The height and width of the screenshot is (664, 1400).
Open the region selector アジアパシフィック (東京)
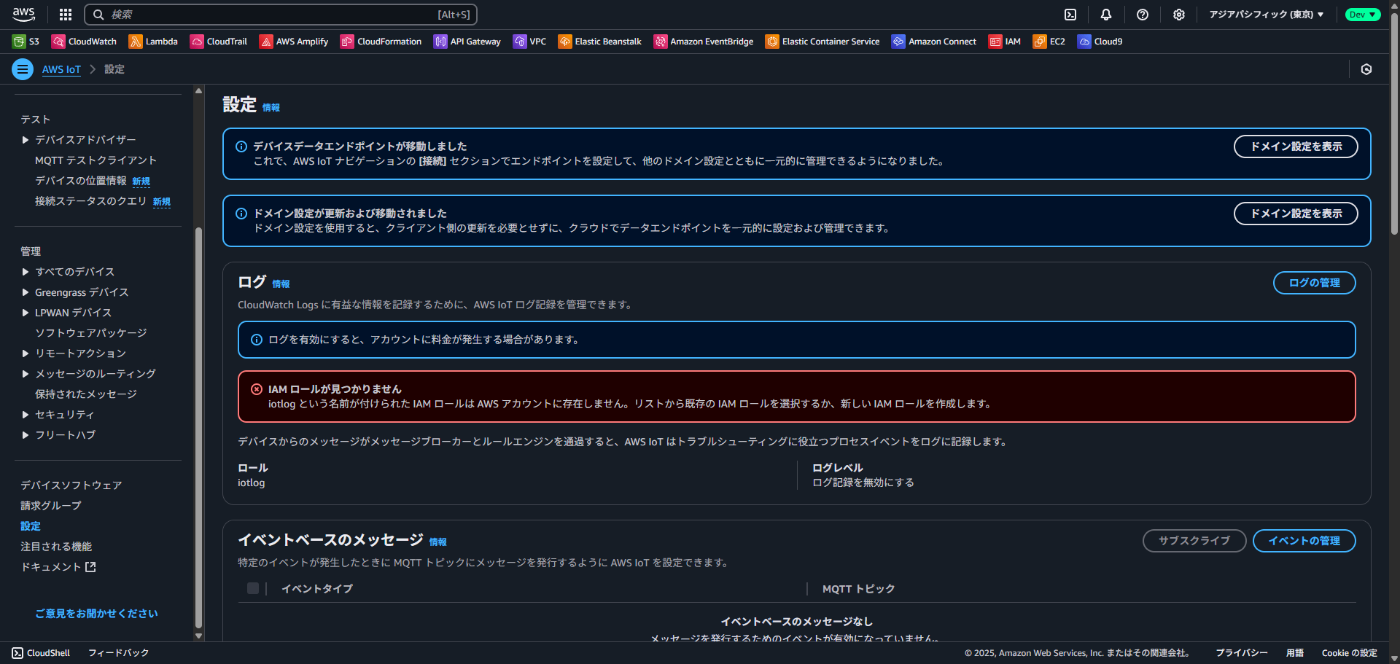[1266, 14]
